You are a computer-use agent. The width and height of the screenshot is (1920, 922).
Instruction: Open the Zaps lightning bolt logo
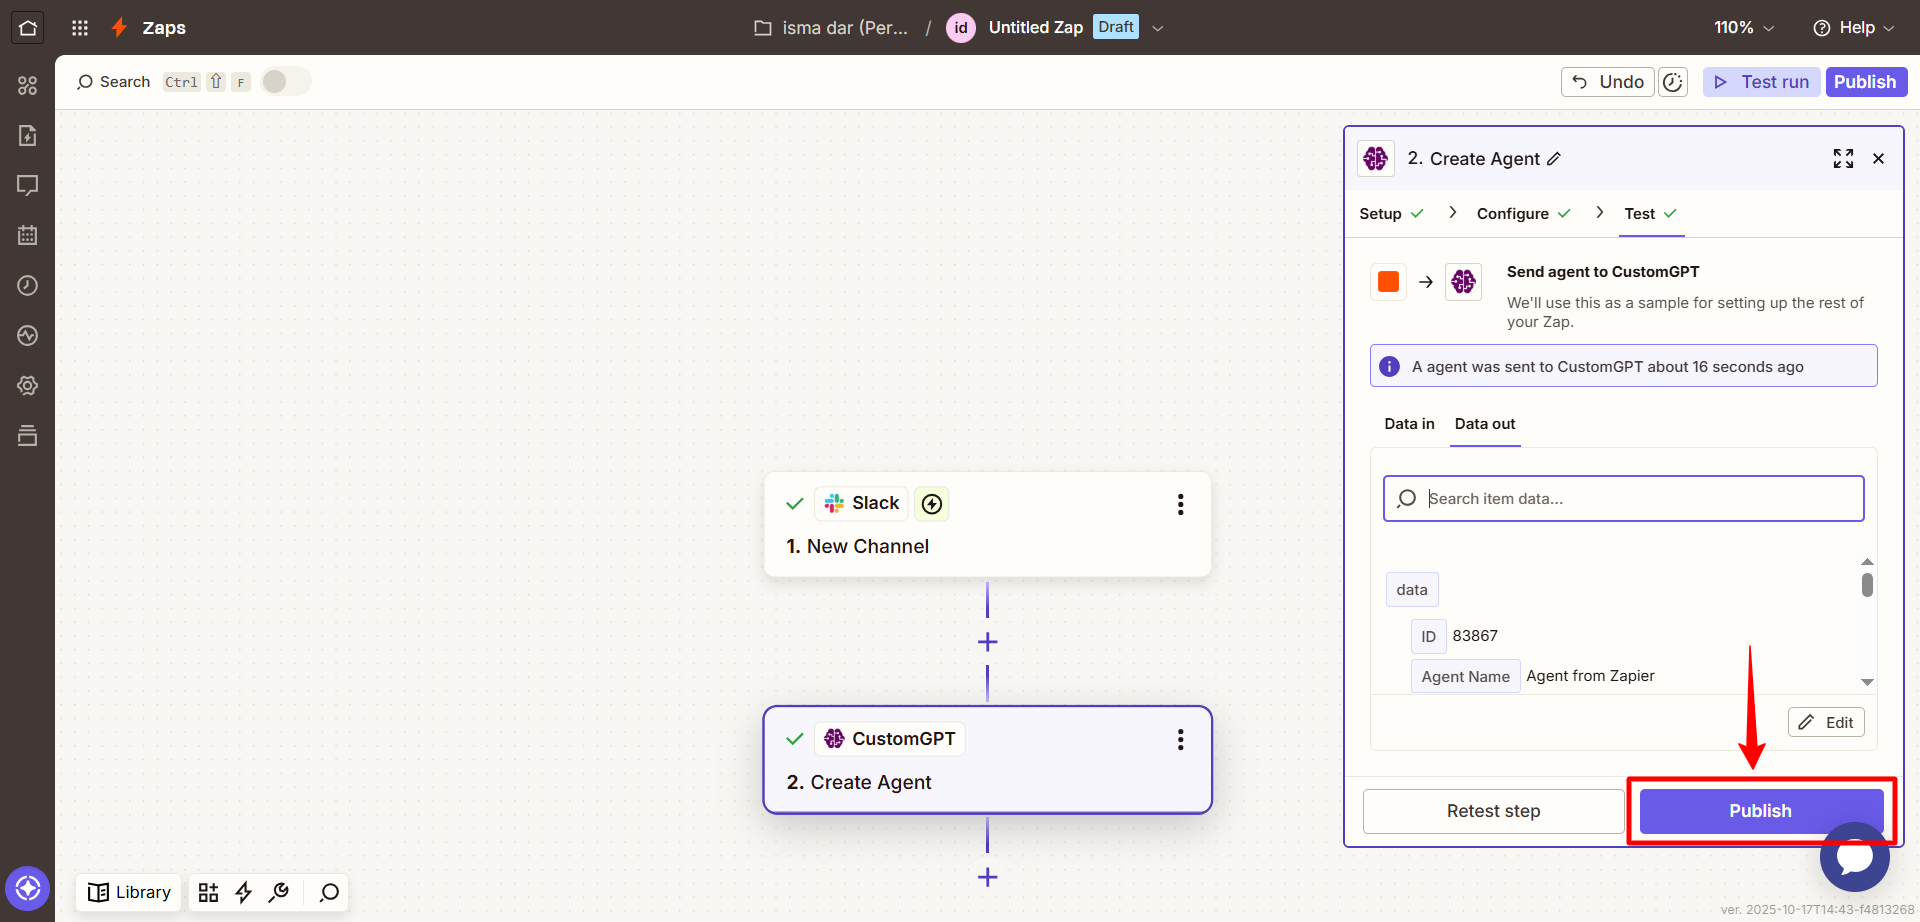tap(119, 28)
